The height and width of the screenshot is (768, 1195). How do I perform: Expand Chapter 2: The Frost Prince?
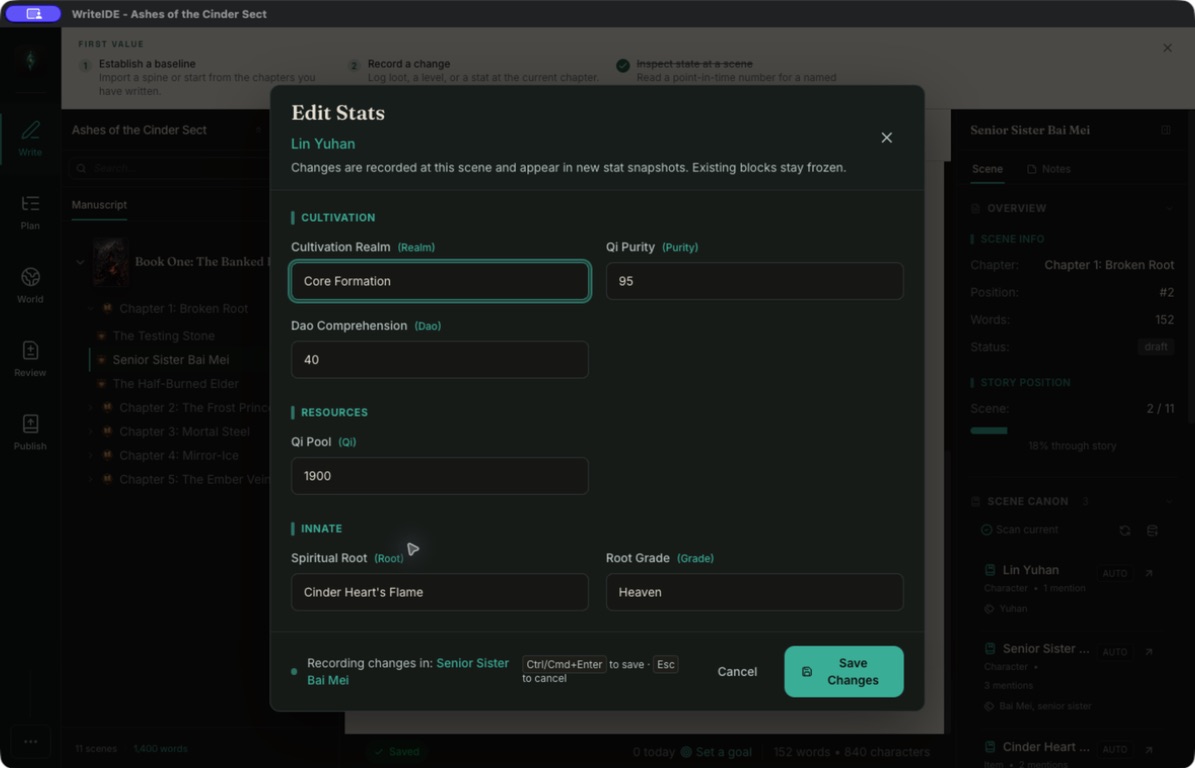click(x=91, y=408)
